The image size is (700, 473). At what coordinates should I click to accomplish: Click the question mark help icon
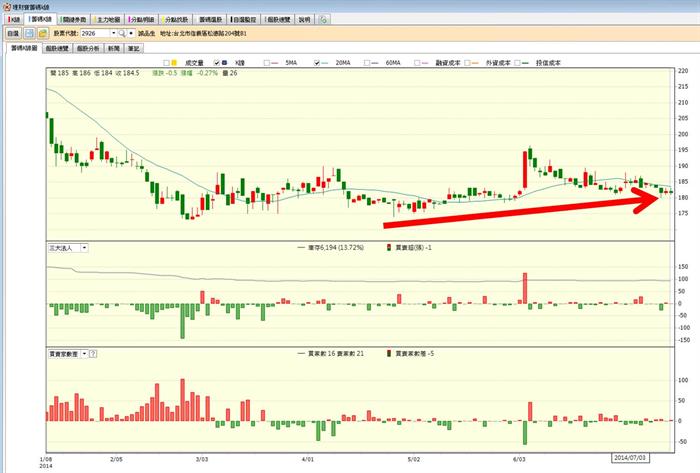click(93, 354)
